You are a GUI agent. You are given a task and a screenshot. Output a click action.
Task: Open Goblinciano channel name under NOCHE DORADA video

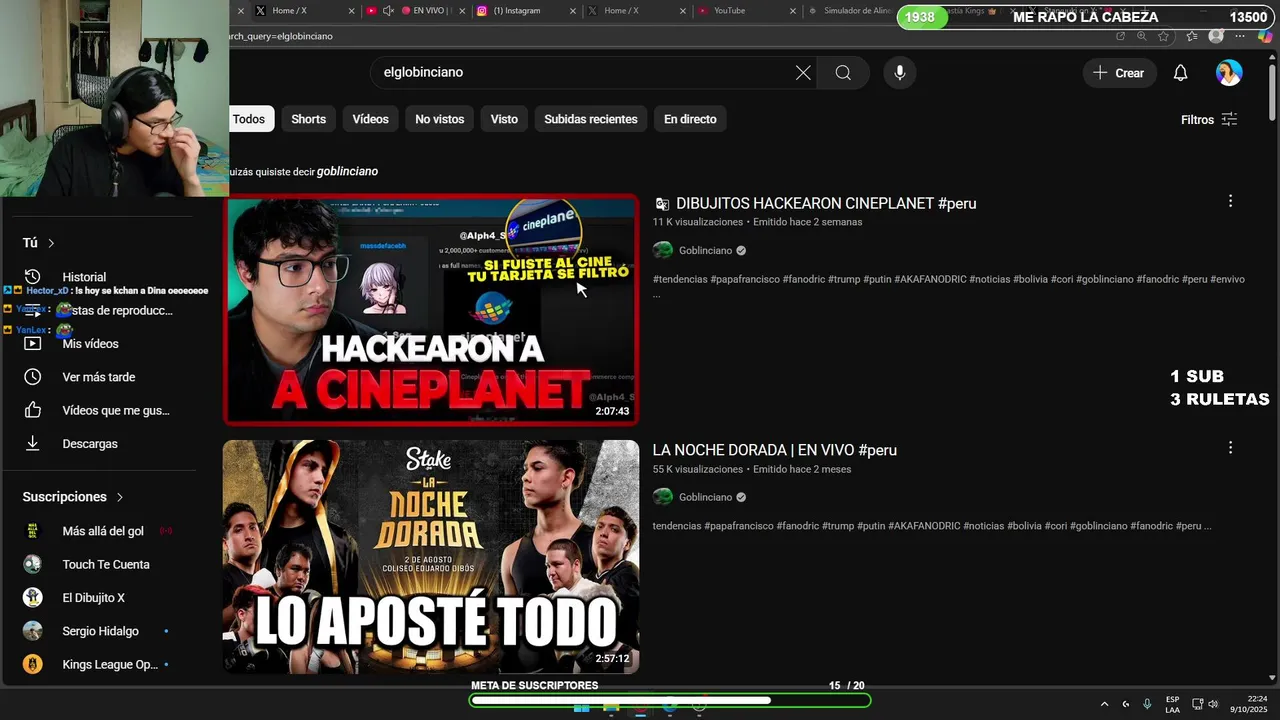(706, 497)
